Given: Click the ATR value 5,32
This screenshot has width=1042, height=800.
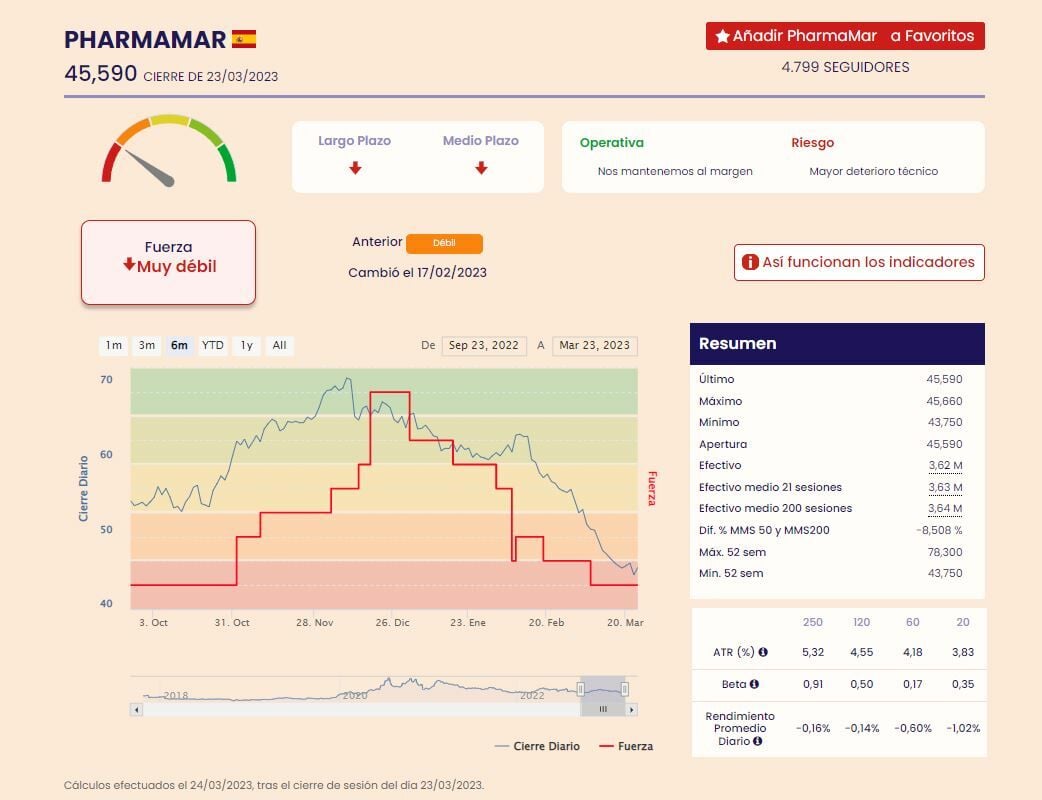Looking at the screenshot, I should pyautogui.click(x=813, y=652).
